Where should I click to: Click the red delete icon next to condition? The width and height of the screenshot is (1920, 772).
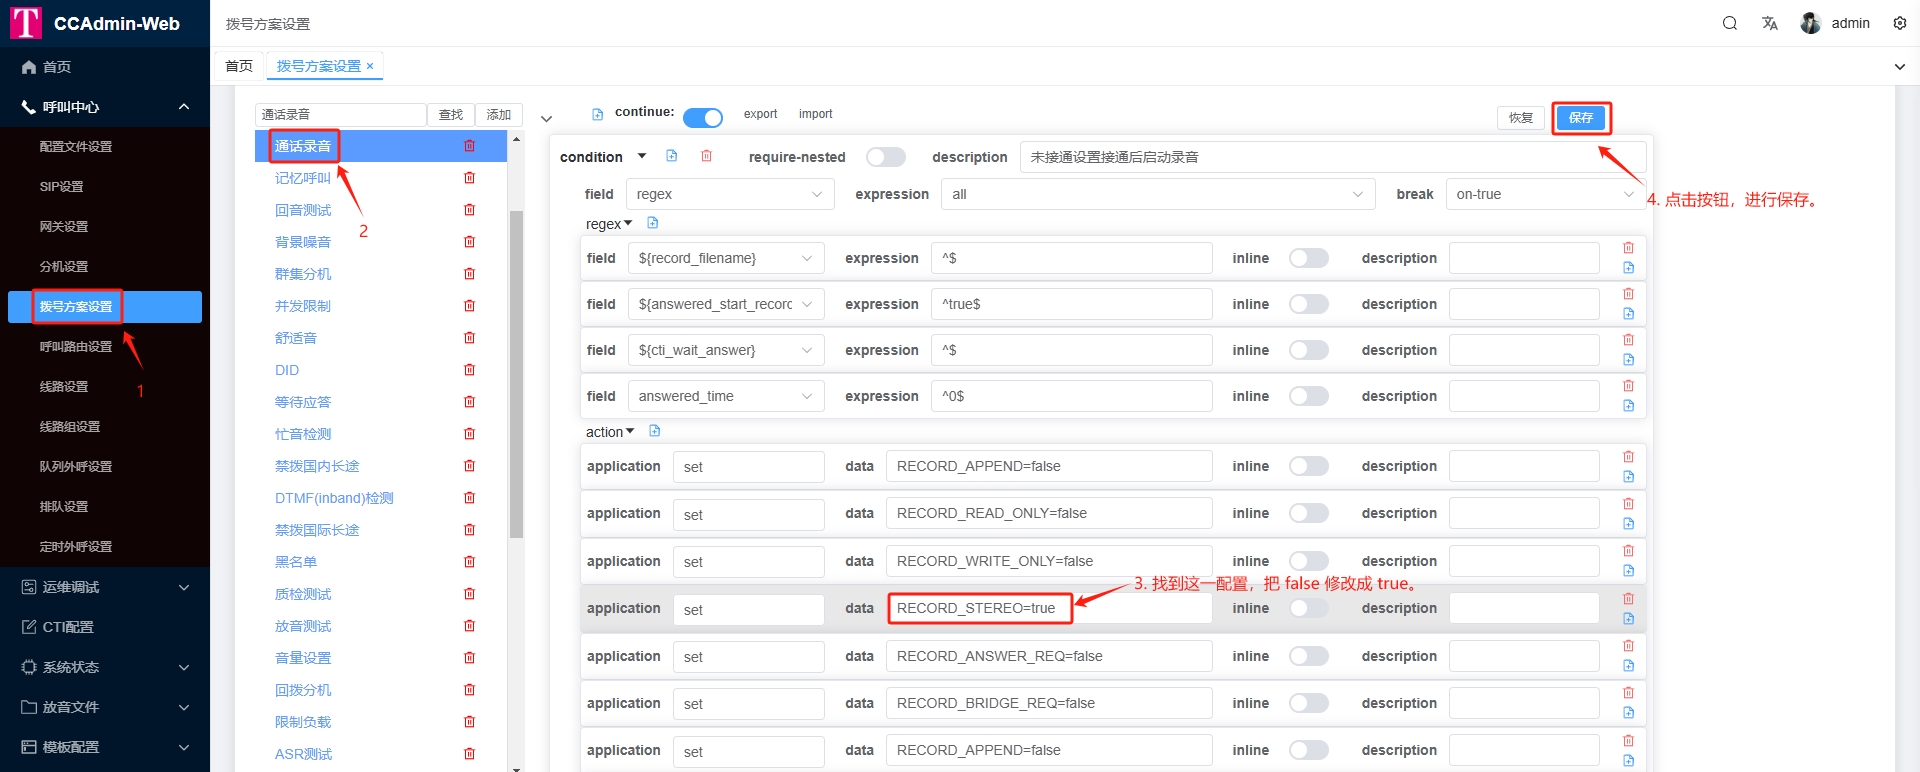706,156
